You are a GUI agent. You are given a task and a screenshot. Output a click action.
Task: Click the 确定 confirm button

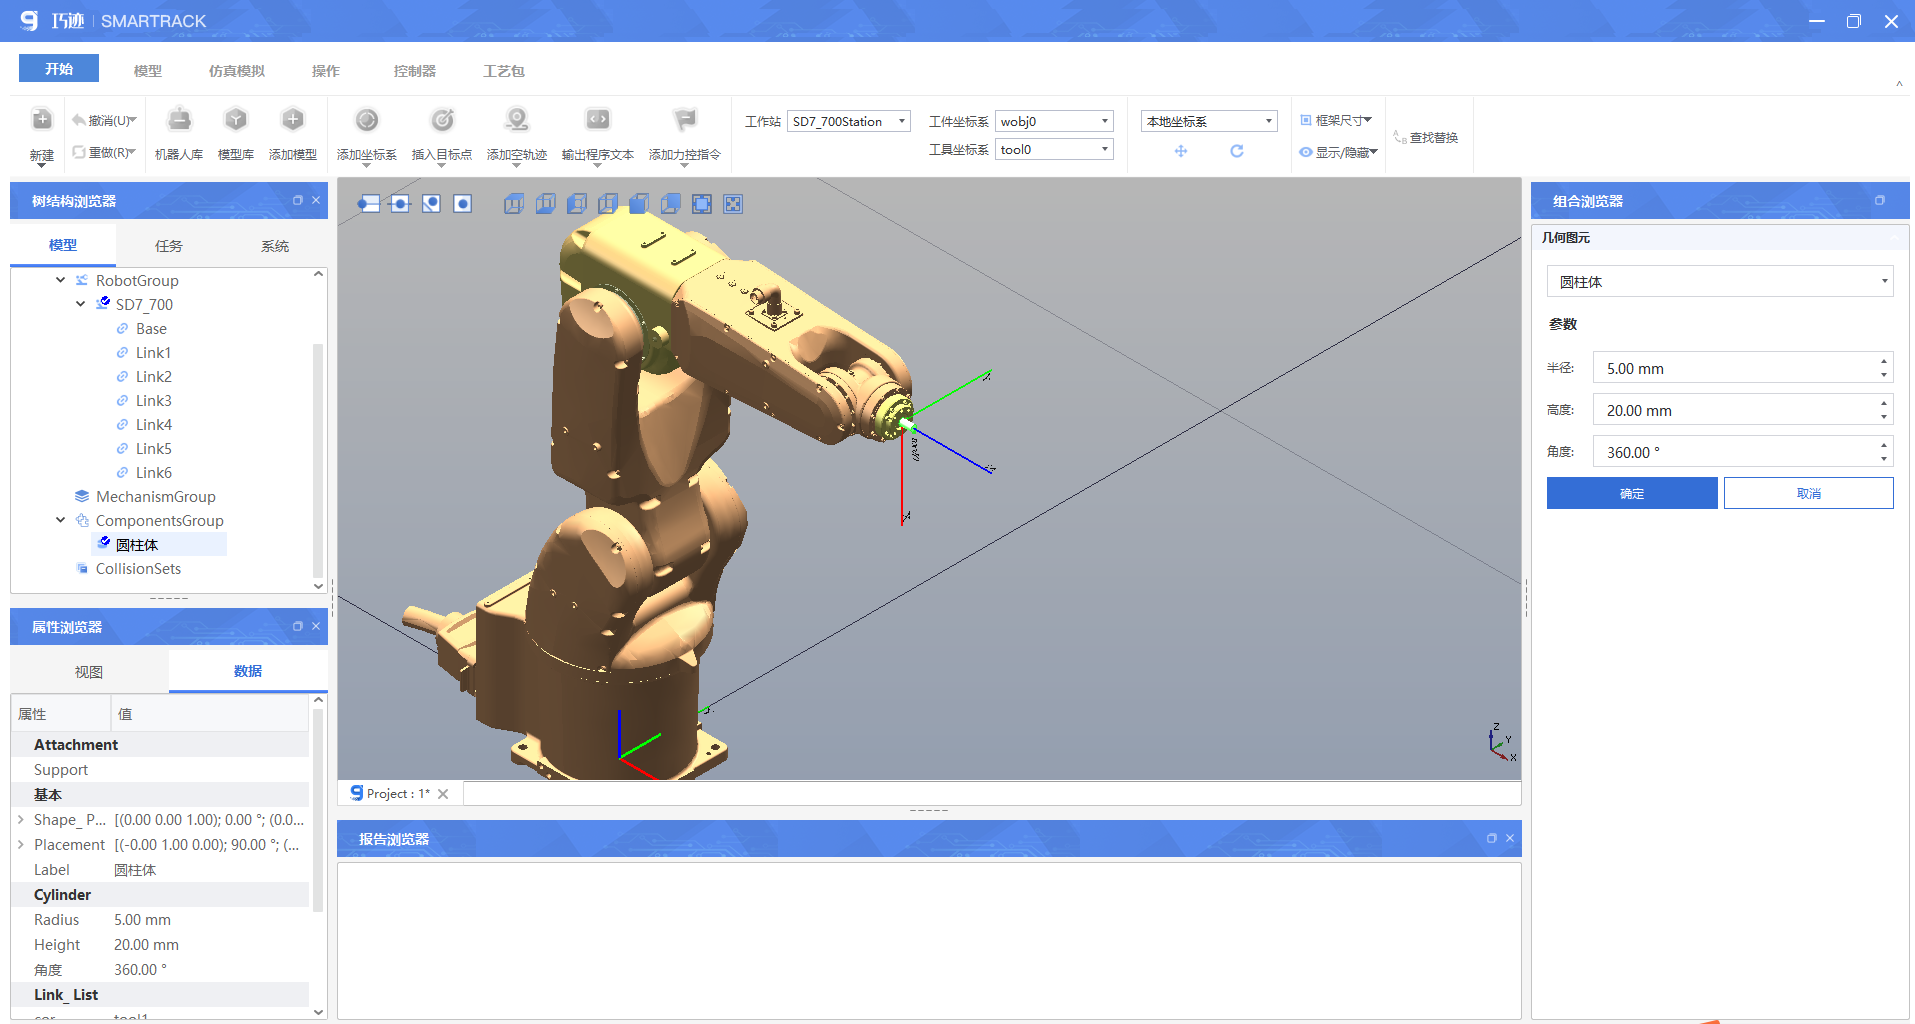tap(1632, 493)
